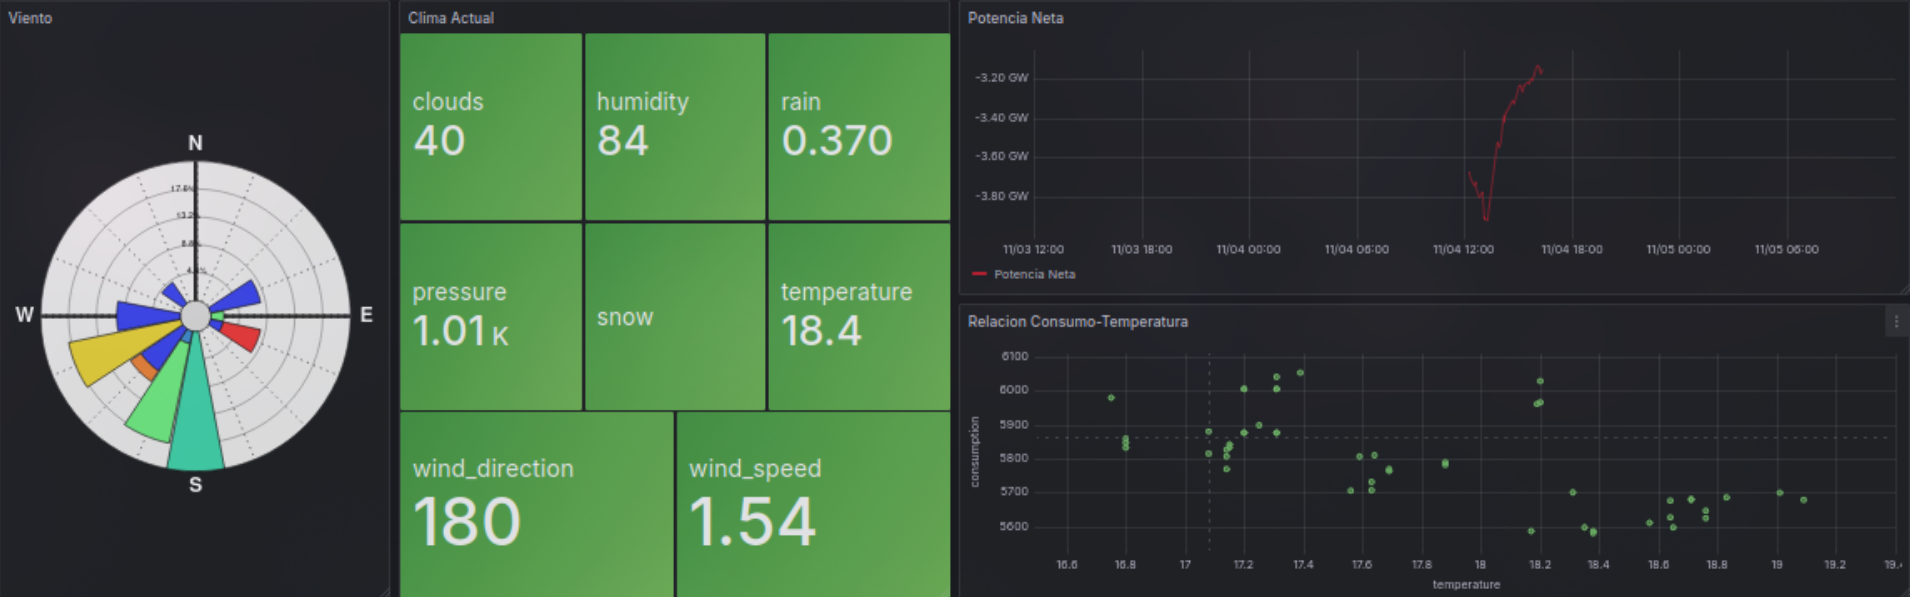Click the blue northeast wind rose petal
This screenshot has width=1910, height=597.
(238, 297)
